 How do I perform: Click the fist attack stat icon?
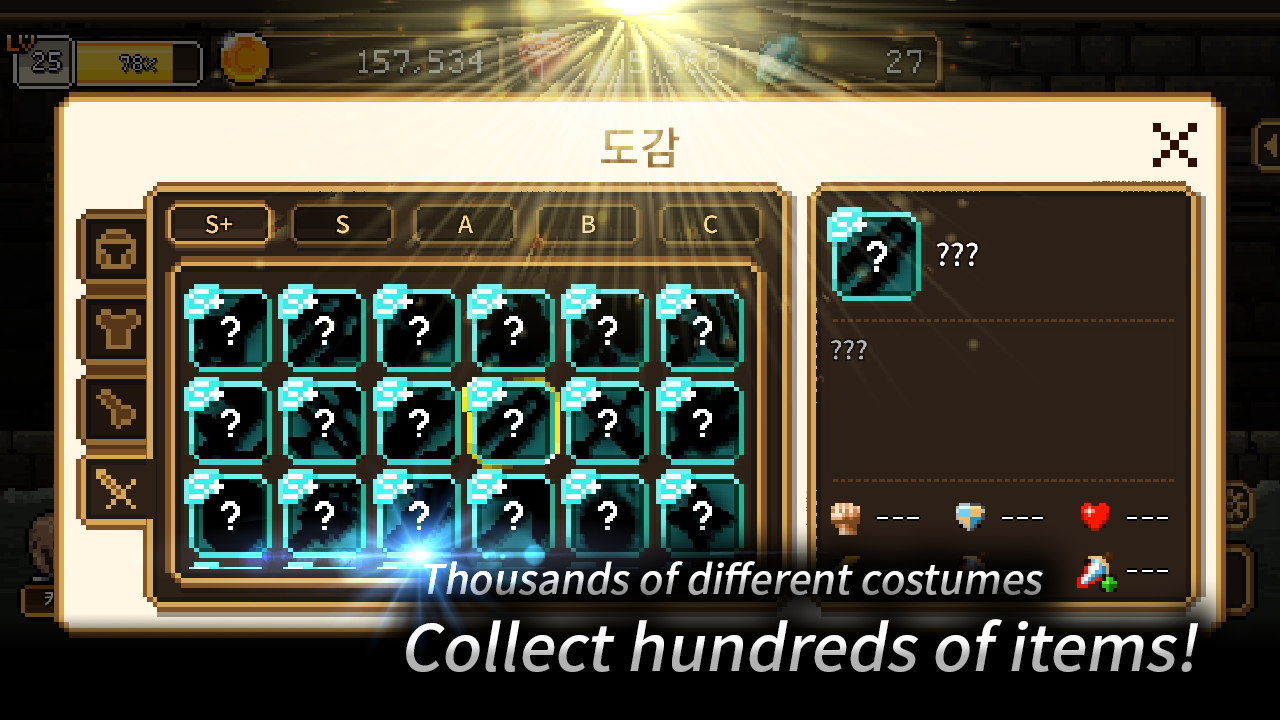(845, 516)
